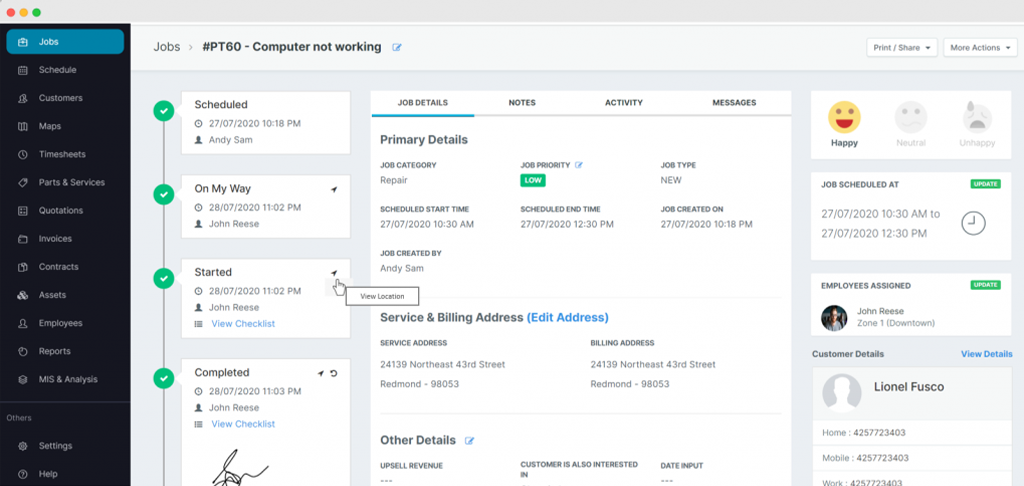Click John Reese employee avatar
The width and height of the screenshot is (1024, 486).
coord(834,318)
